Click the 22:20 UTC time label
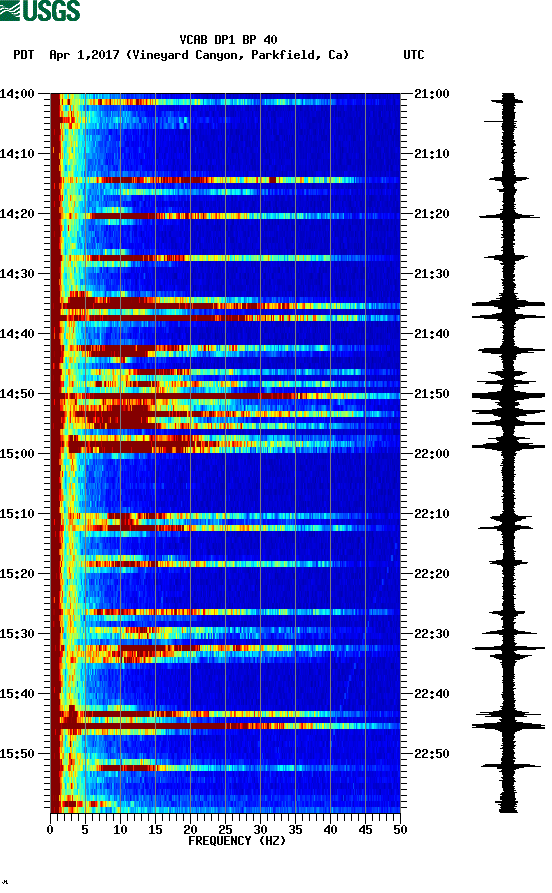This screenshot has height=893, width=552. tap(432, 574)
